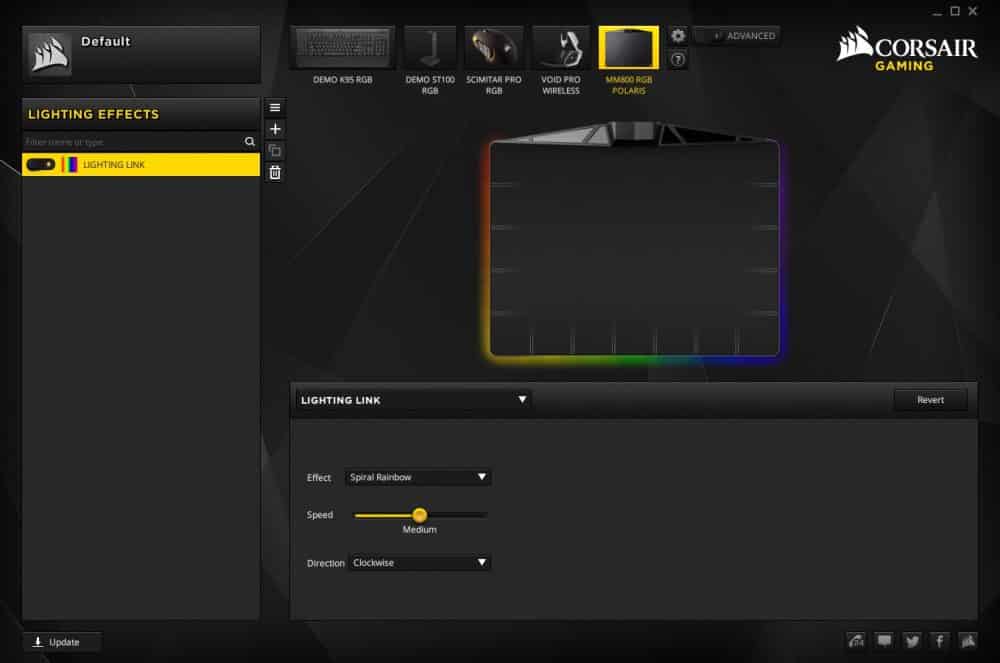The height and width of the screenshot is (663, 1000).
Task: Open the Facebook icon
Action: (940, 641)
